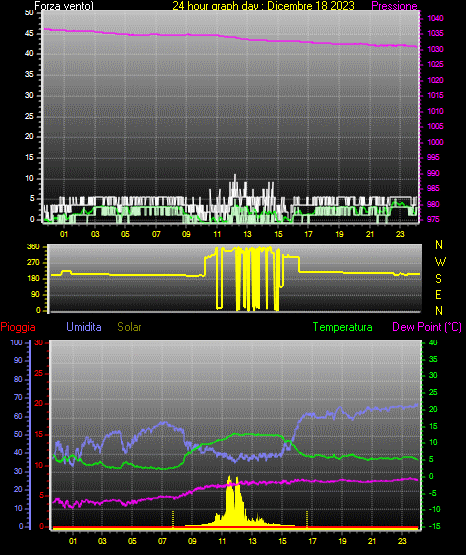Click the E compass letter on wind scale
Screen dimensions: 466x555
coord(438,294)
